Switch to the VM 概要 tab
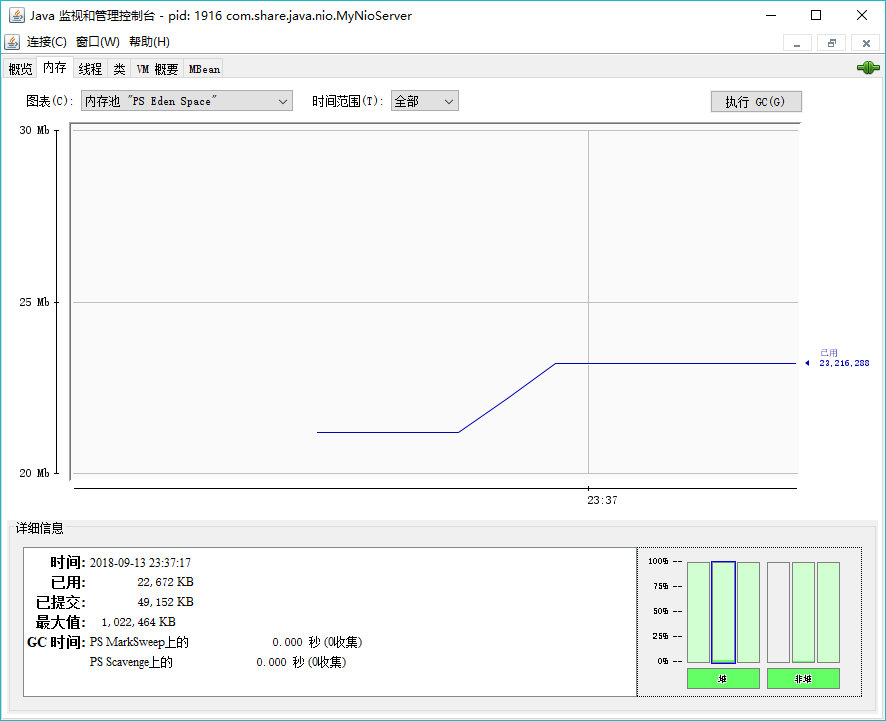The image size is (886, 721). point(157,69)
